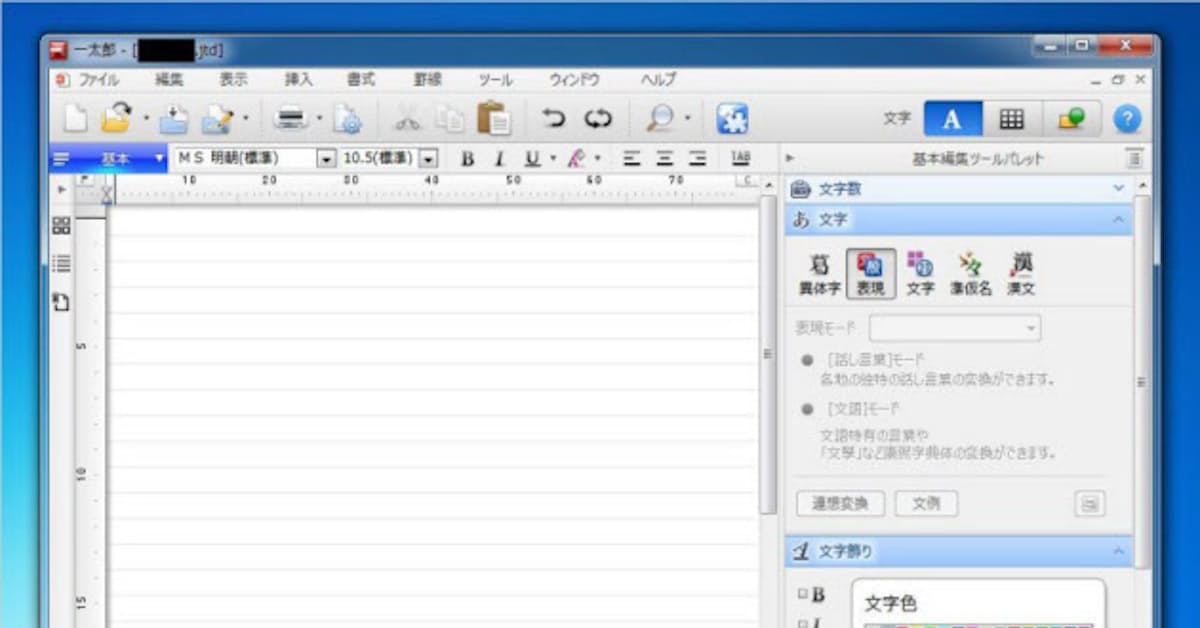1200x628 pixels.
Task: Toggle italic formatting button
Action: 499,158
